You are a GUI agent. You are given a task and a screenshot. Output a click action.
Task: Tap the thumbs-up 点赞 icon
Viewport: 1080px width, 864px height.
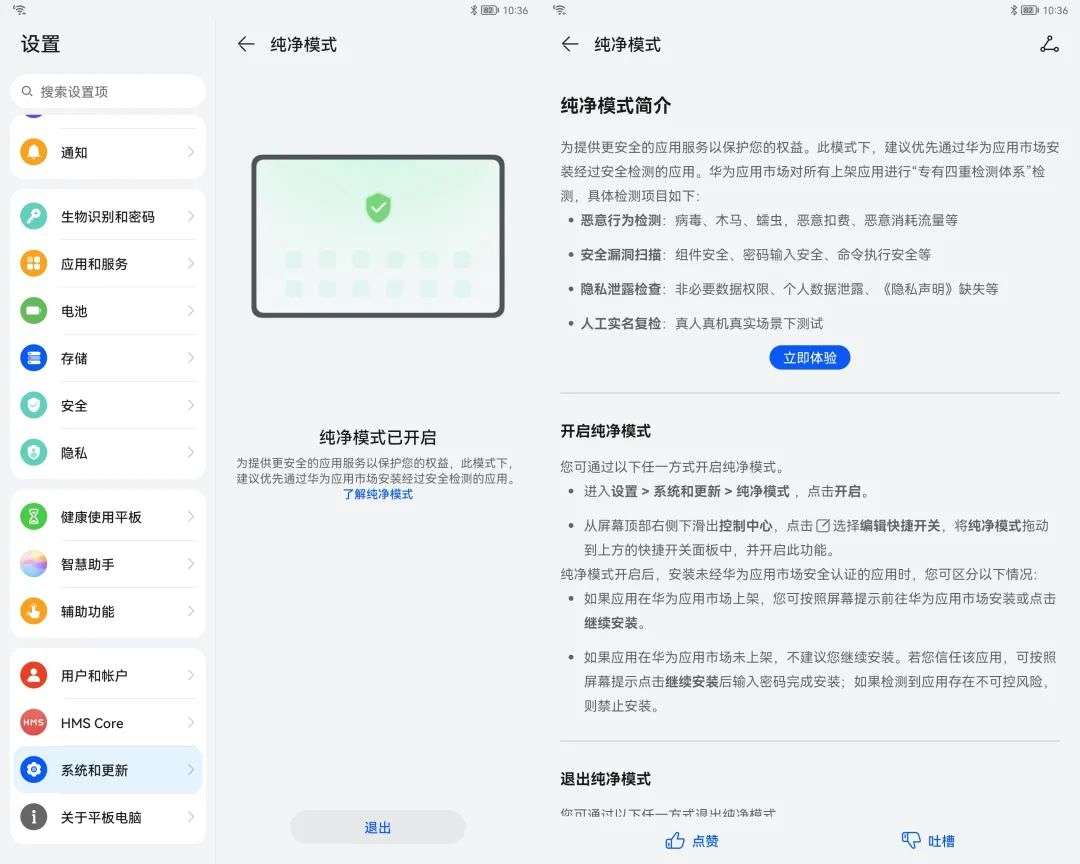(675, 841)
